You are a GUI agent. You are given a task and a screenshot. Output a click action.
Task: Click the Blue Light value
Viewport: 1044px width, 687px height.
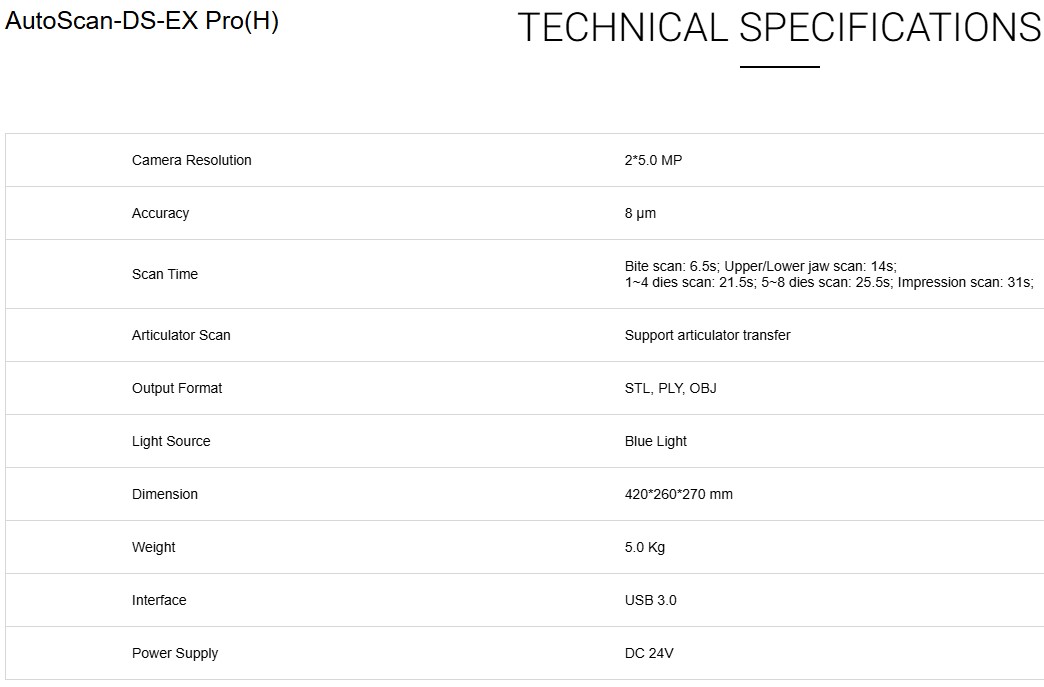[x=656, y=441]
